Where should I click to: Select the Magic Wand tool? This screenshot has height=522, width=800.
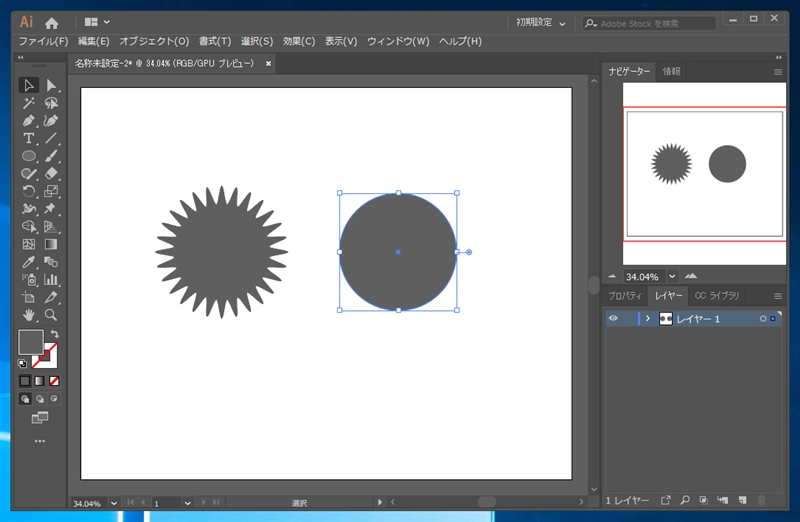(x=29, y=103)
